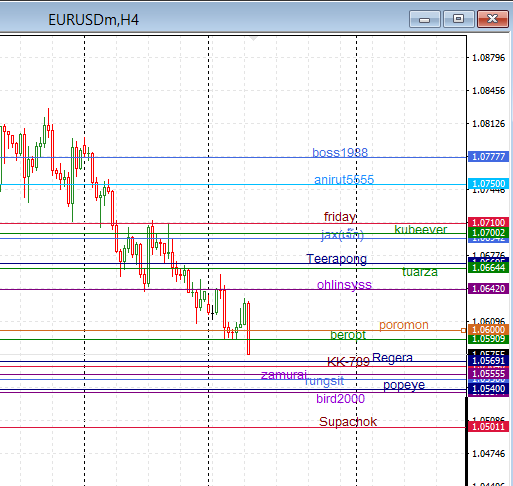Click the EURUSDm,H4 window title
Image resolution: width=513 pixels, height=486 pixels.
pyautogui.click(x=93, y=20)
